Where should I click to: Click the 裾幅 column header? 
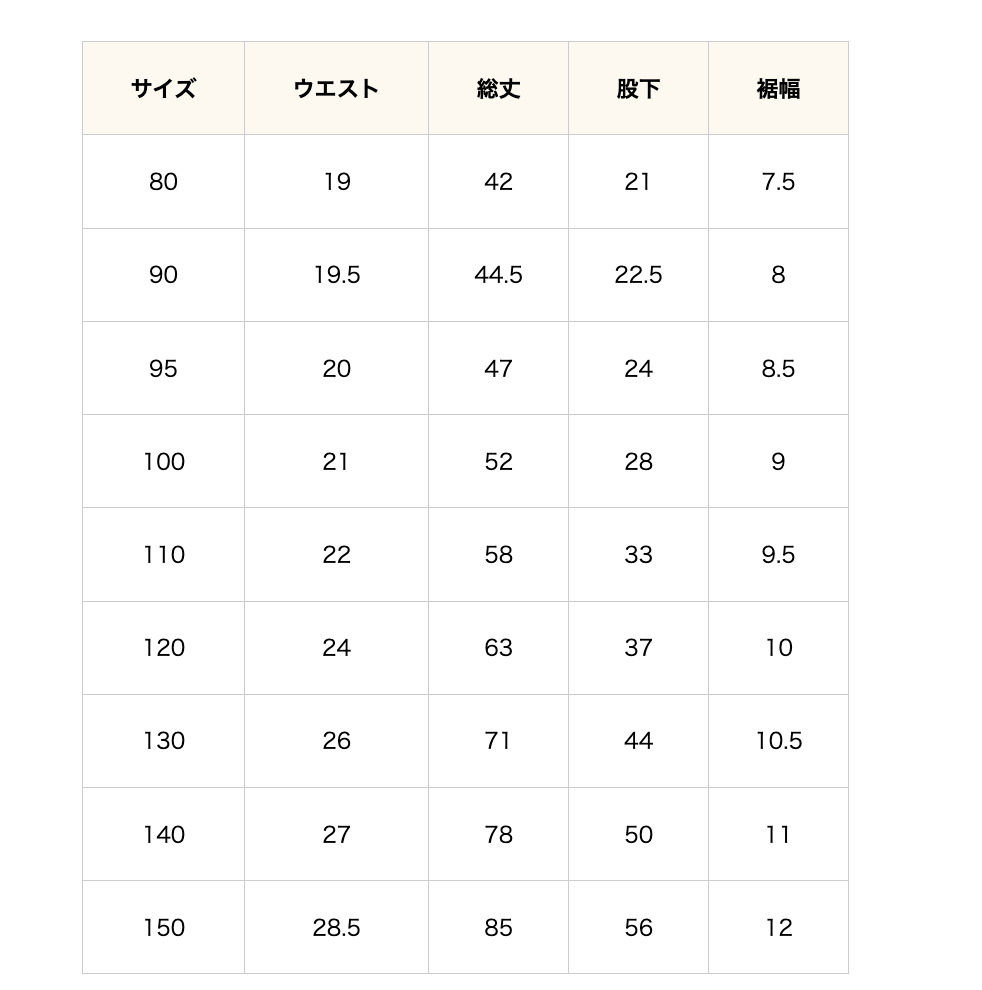point(778,89)
